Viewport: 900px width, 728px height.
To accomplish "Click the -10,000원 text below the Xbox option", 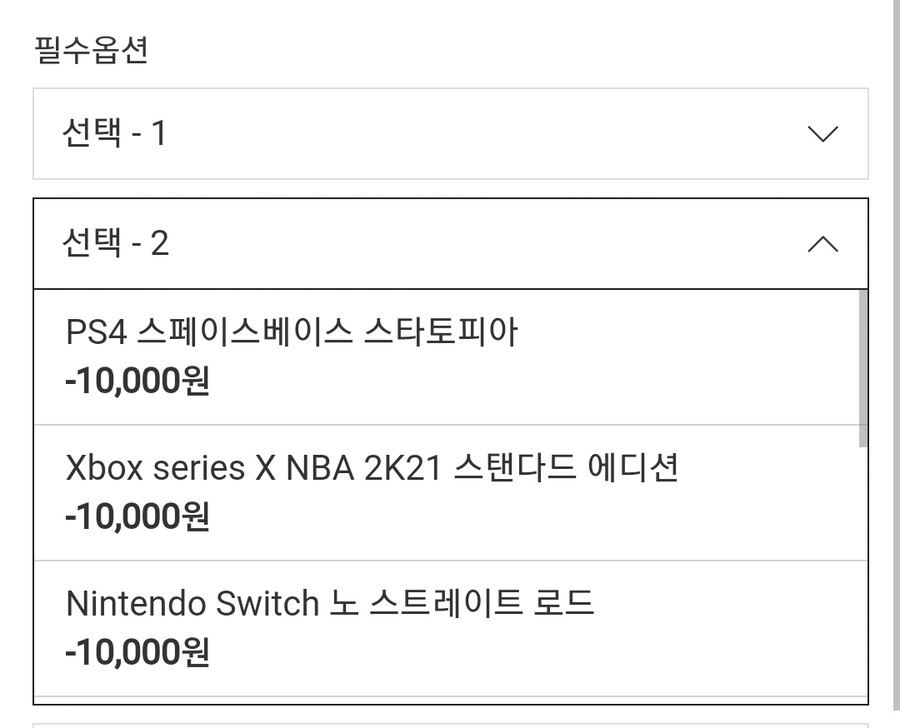I will click(x=138, y=518).
